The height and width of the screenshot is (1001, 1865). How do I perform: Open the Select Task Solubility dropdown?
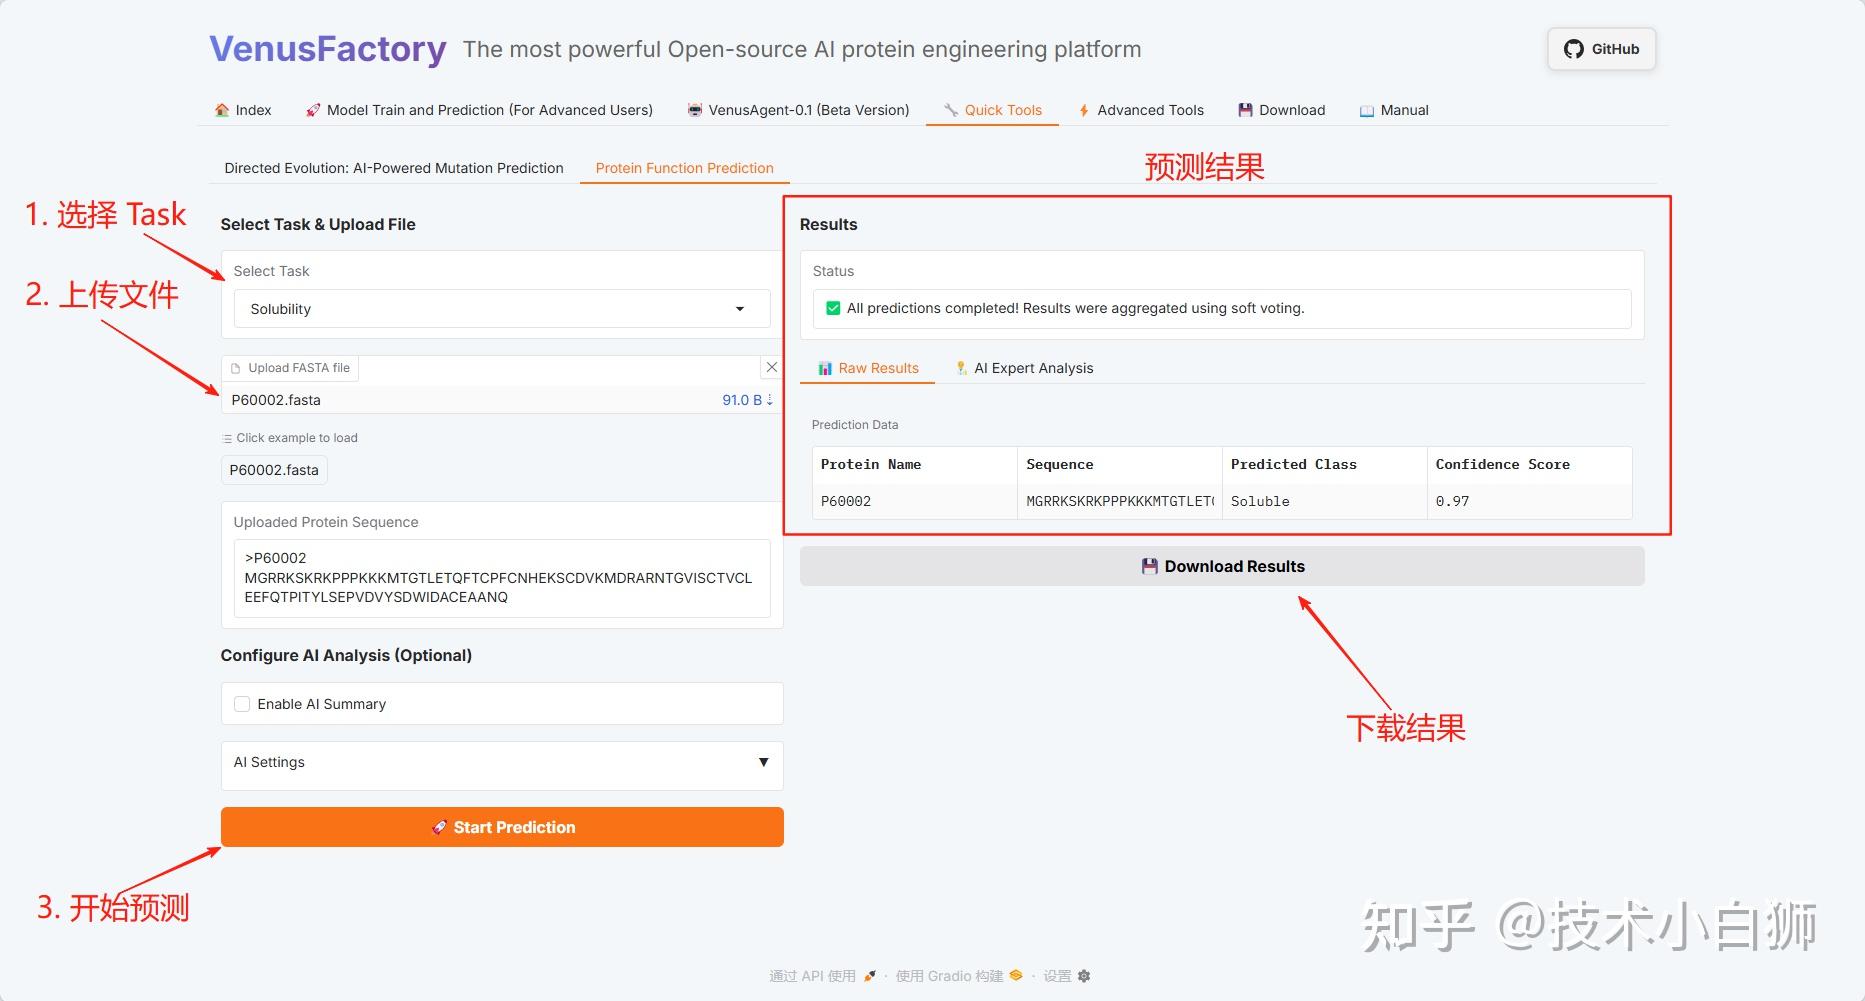[x=501, y=309]
